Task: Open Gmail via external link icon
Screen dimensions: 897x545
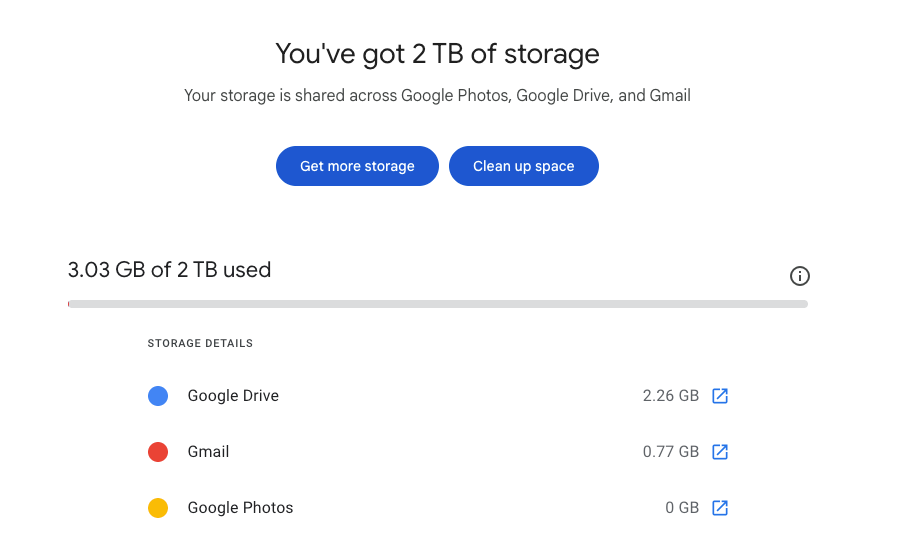Action: (x=719, y=452)
